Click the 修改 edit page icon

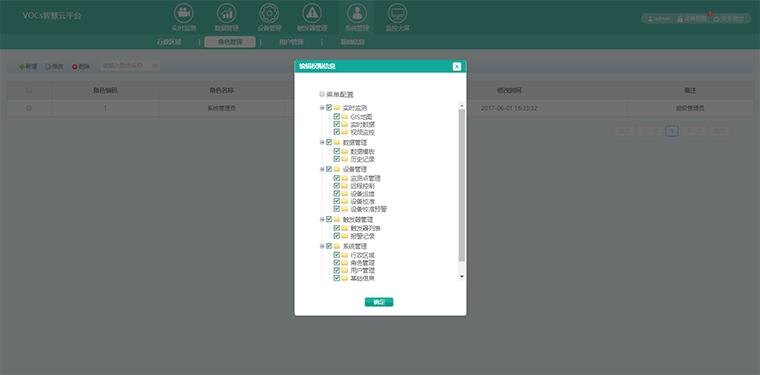48,66
